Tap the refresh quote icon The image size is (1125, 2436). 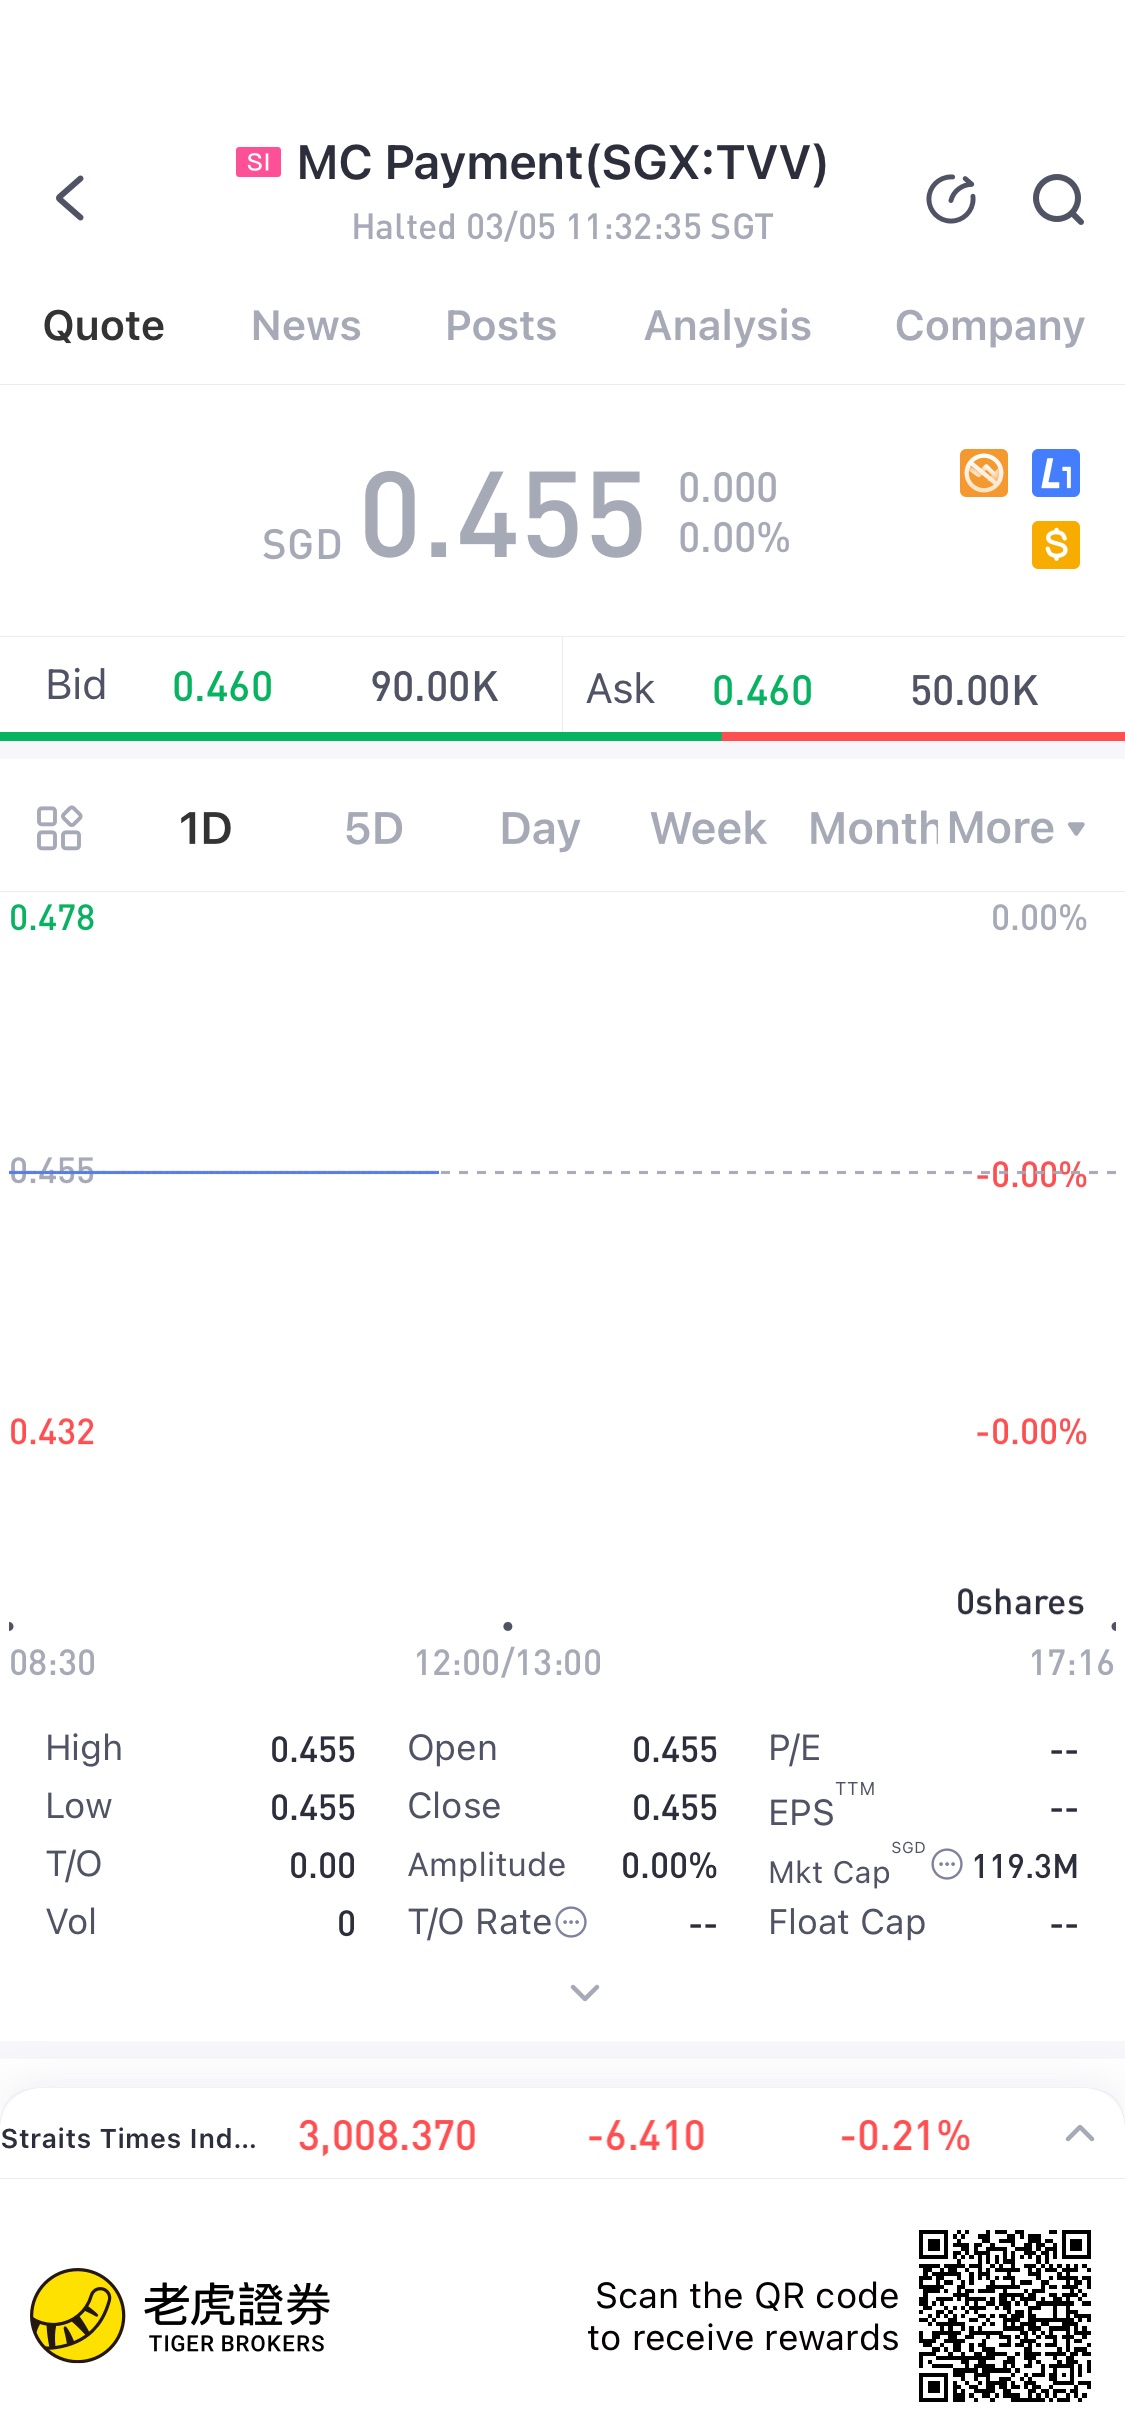coord(950,198)
